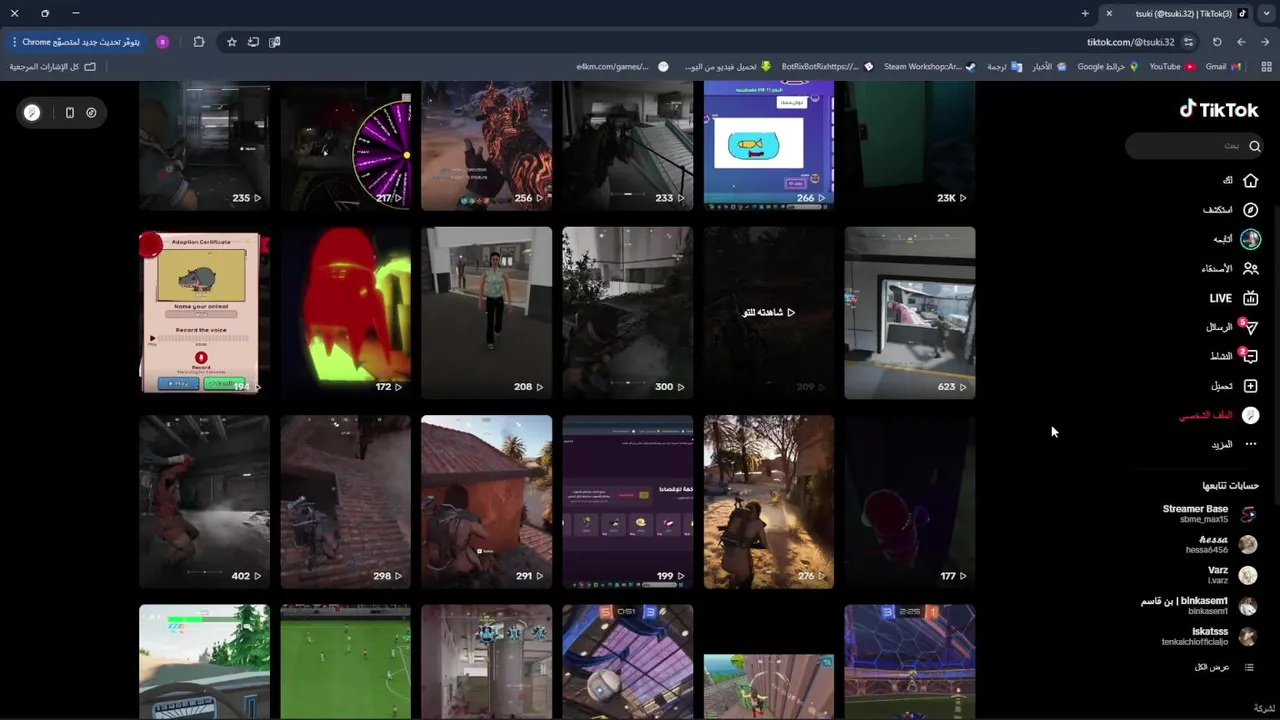Open the Varz followed account

click(x=1232, y=575)
